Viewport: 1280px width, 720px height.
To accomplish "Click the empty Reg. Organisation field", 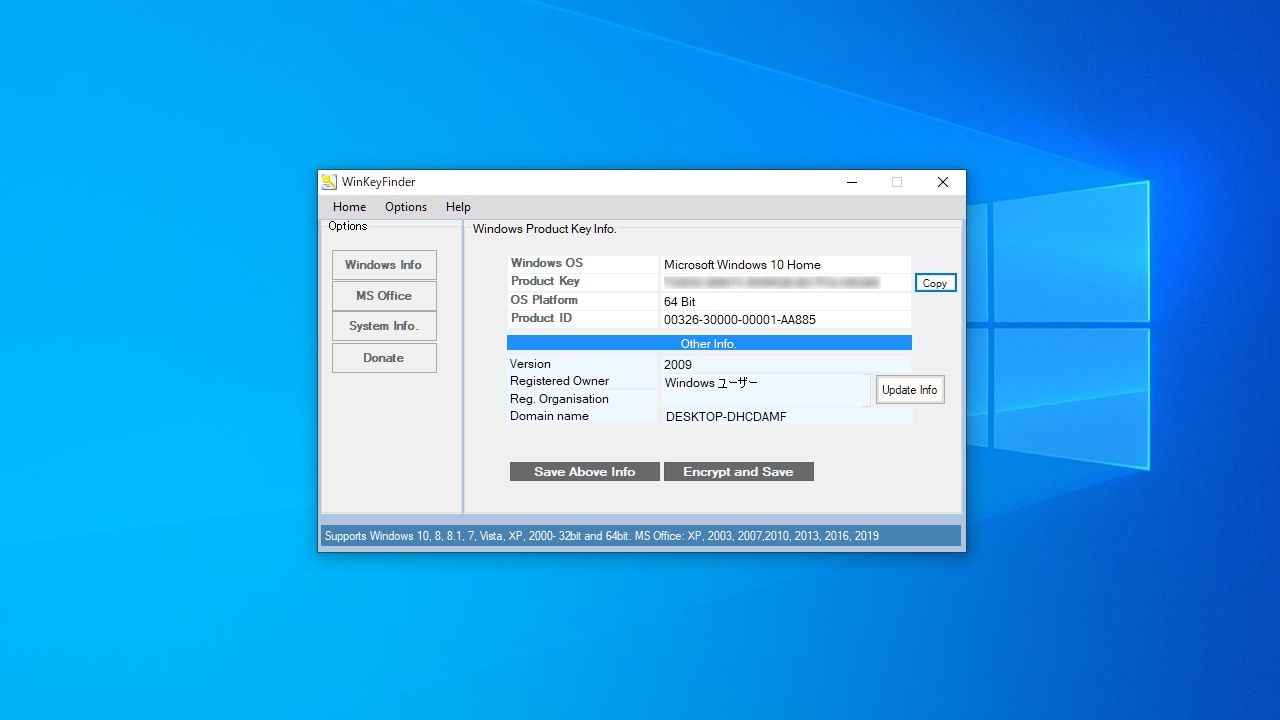I will tap(766, 399).
